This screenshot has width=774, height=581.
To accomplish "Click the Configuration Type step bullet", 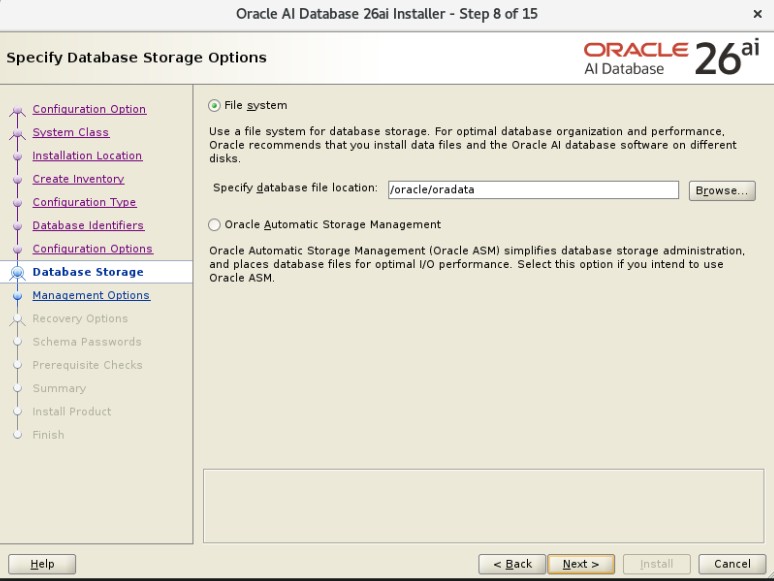I will click(18, 202).
